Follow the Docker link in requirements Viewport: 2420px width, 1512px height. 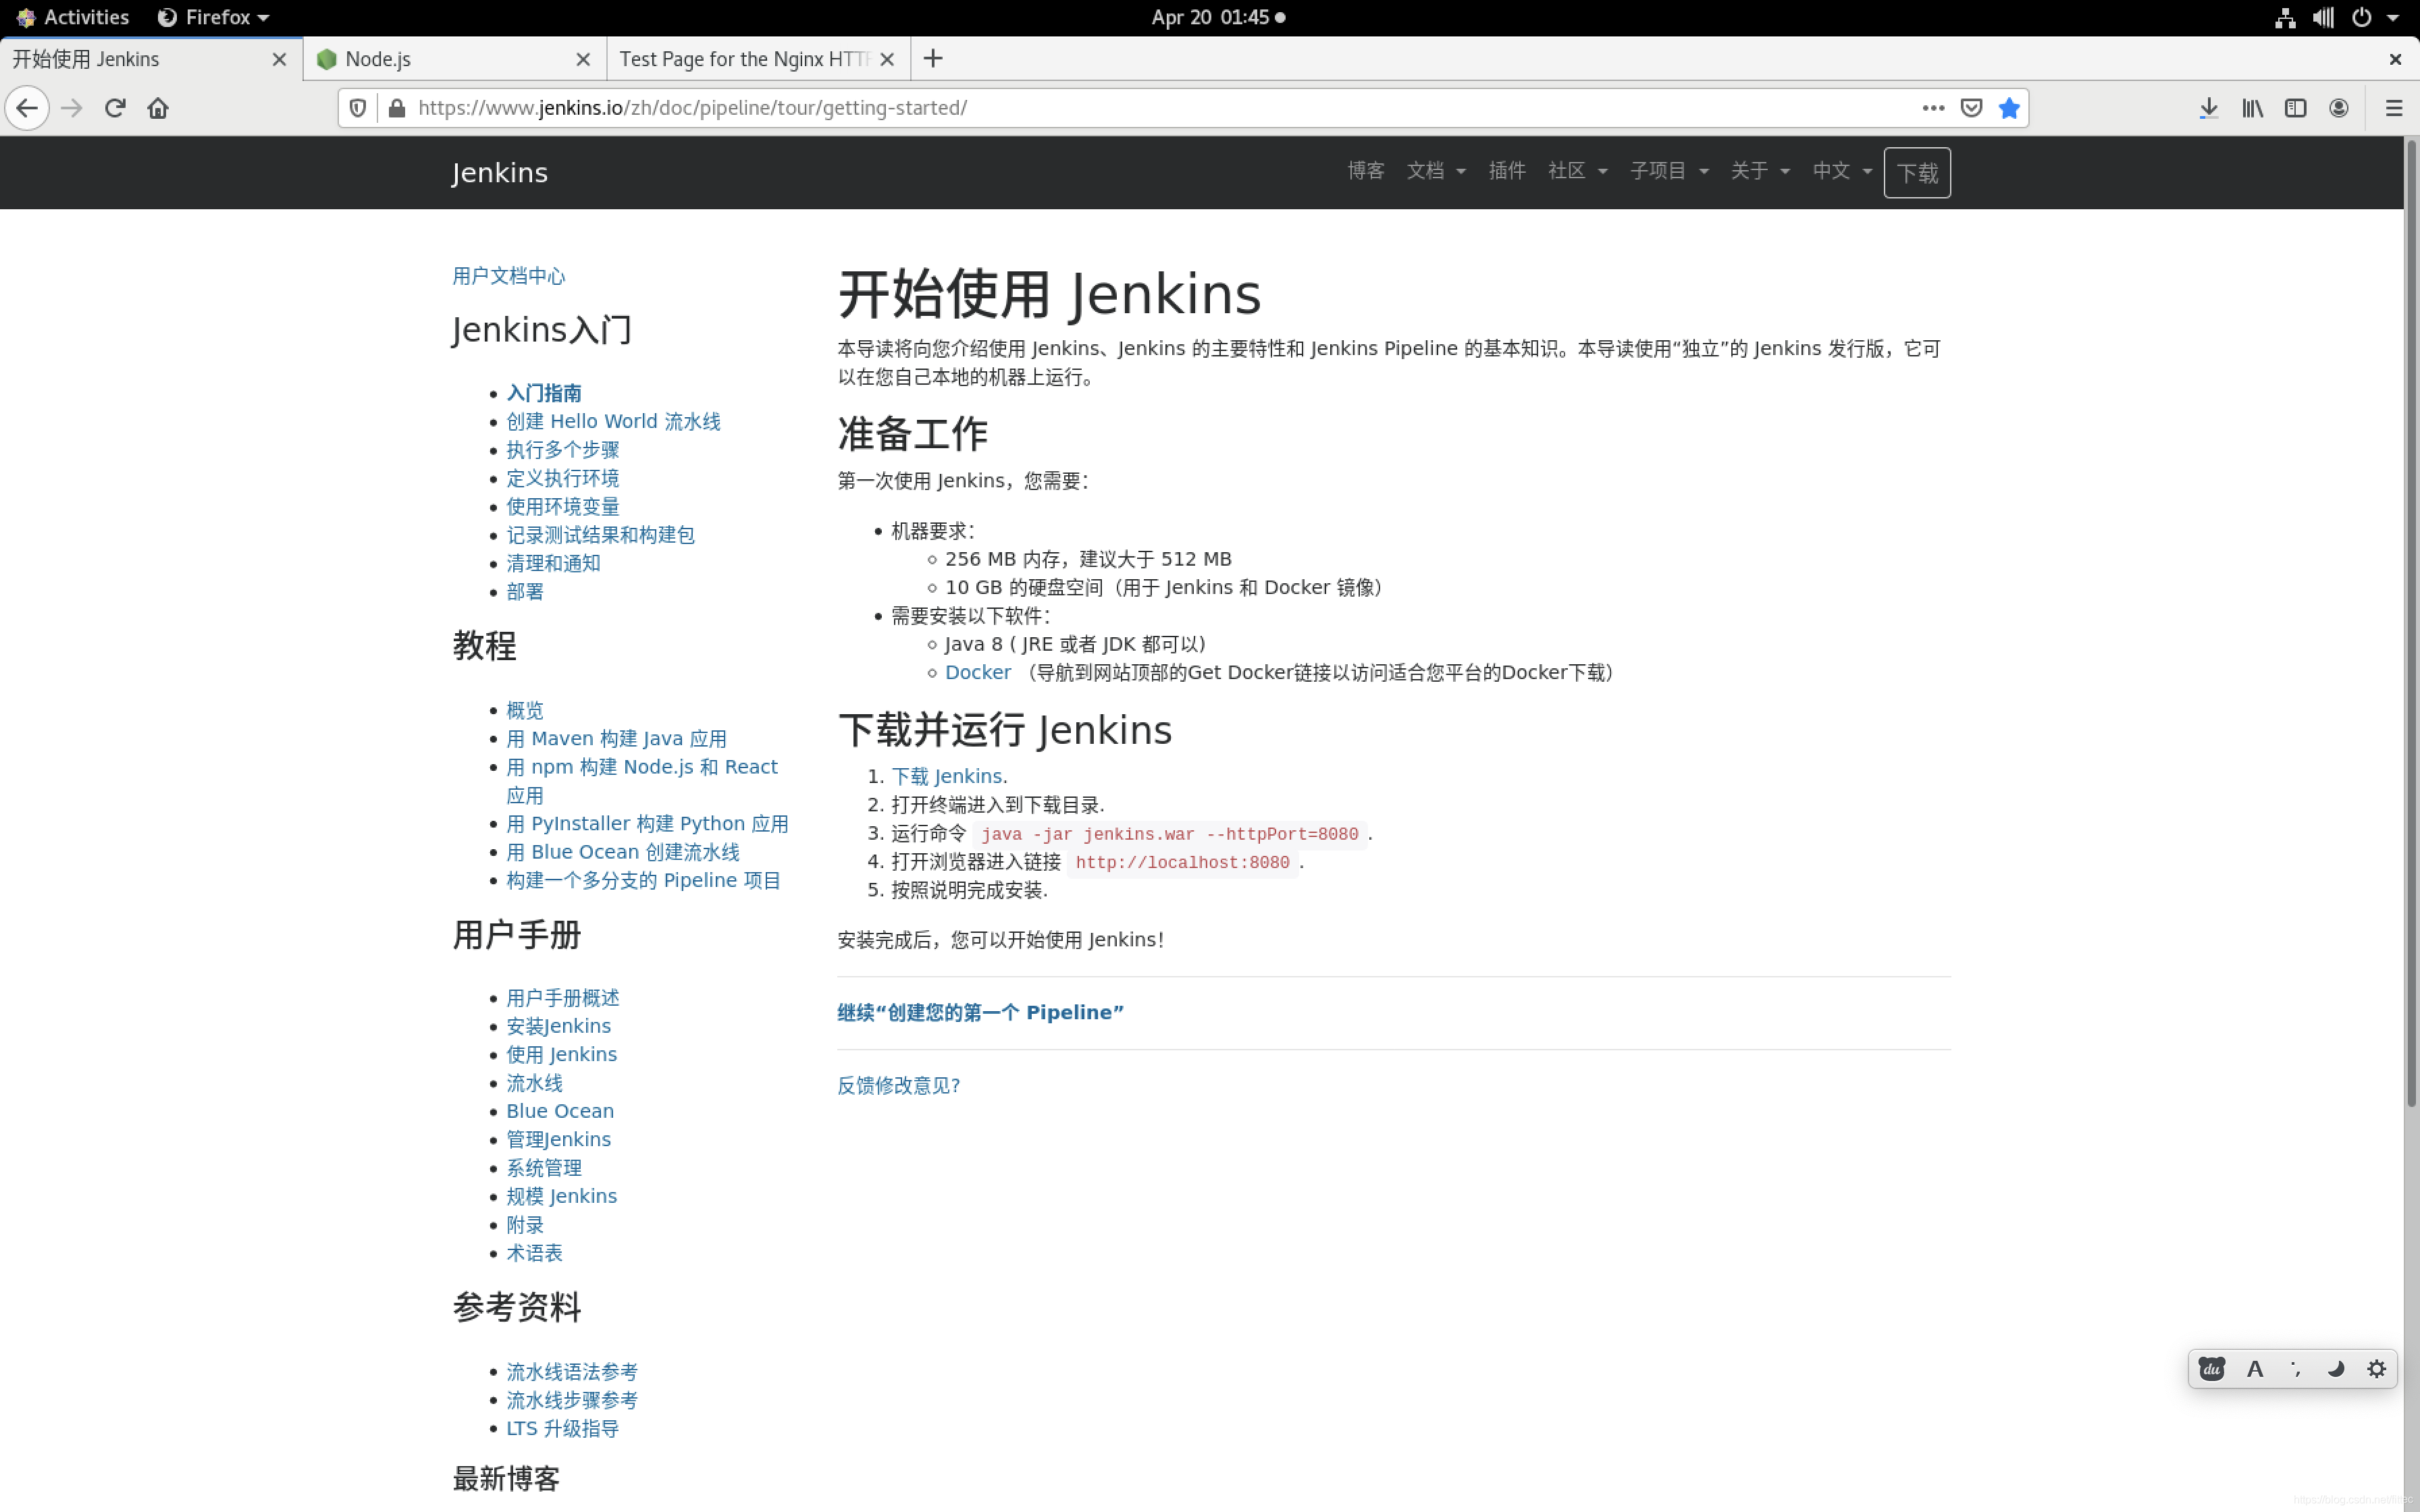(978, 673)
